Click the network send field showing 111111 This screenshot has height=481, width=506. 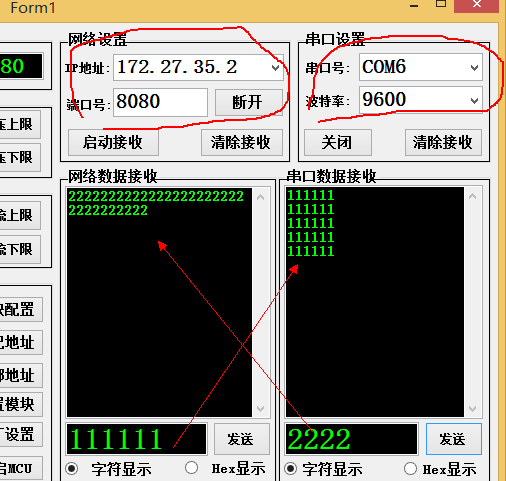coord(137,439)
